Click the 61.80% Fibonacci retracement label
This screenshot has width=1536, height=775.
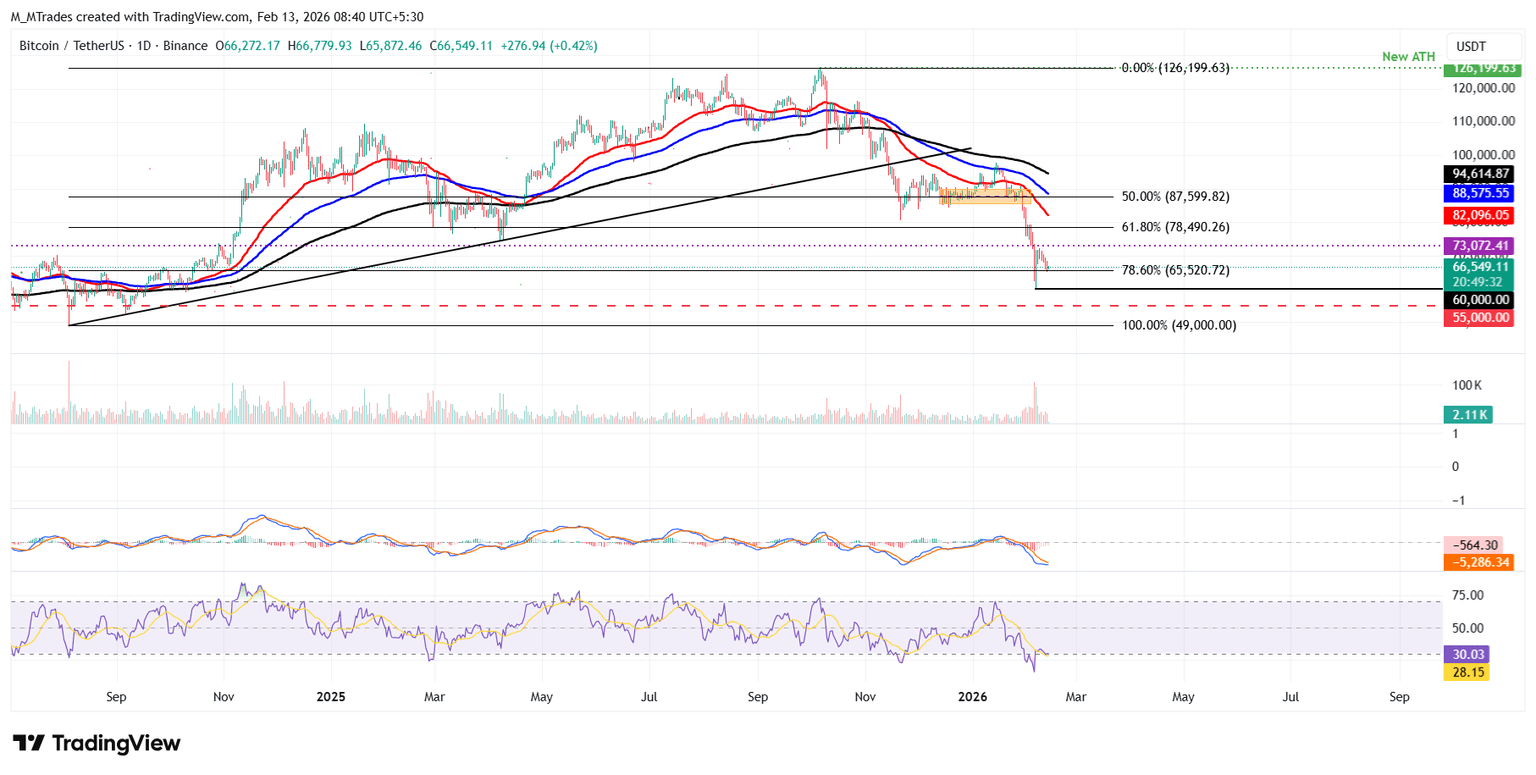[x=1176, y=227]
